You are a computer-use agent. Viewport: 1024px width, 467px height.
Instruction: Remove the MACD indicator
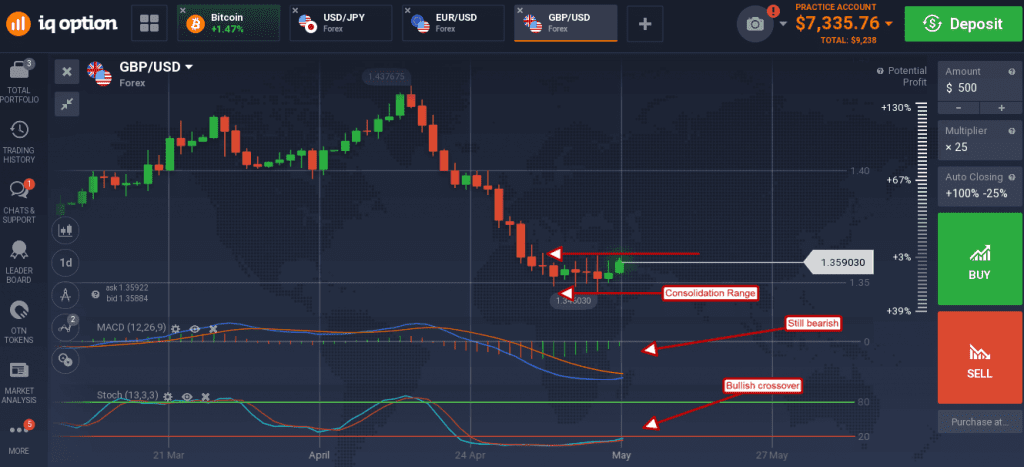point(212,330)
